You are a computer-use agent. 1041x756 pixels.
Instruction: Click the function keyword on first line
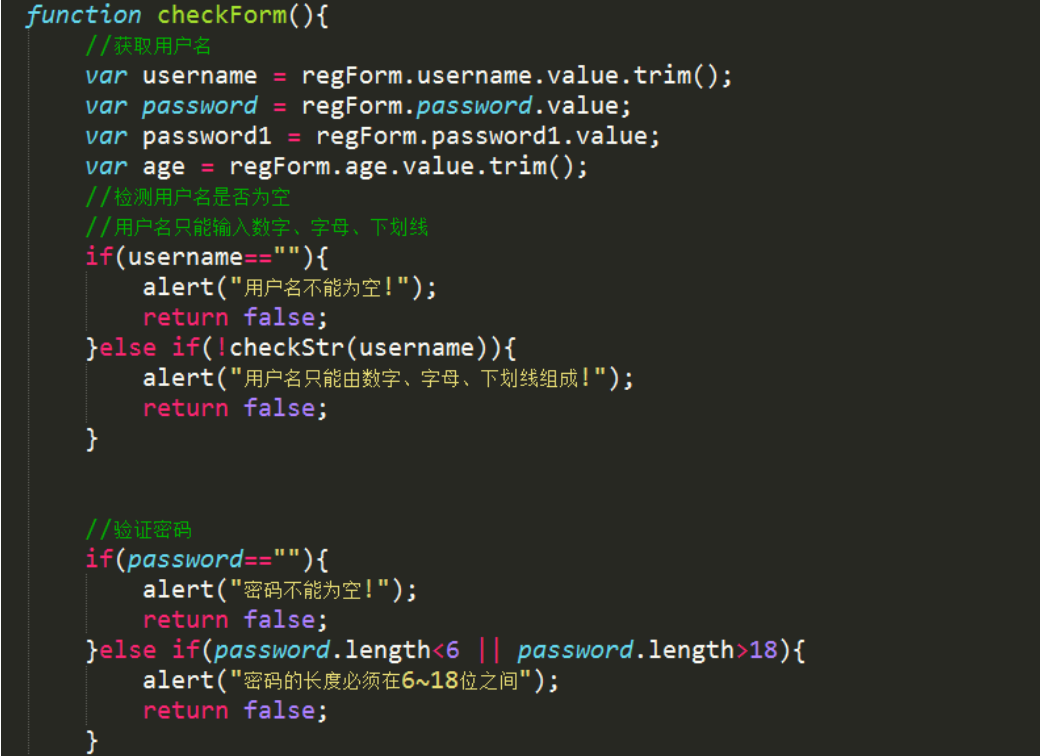pyautogui.click(x=83, y=15)
